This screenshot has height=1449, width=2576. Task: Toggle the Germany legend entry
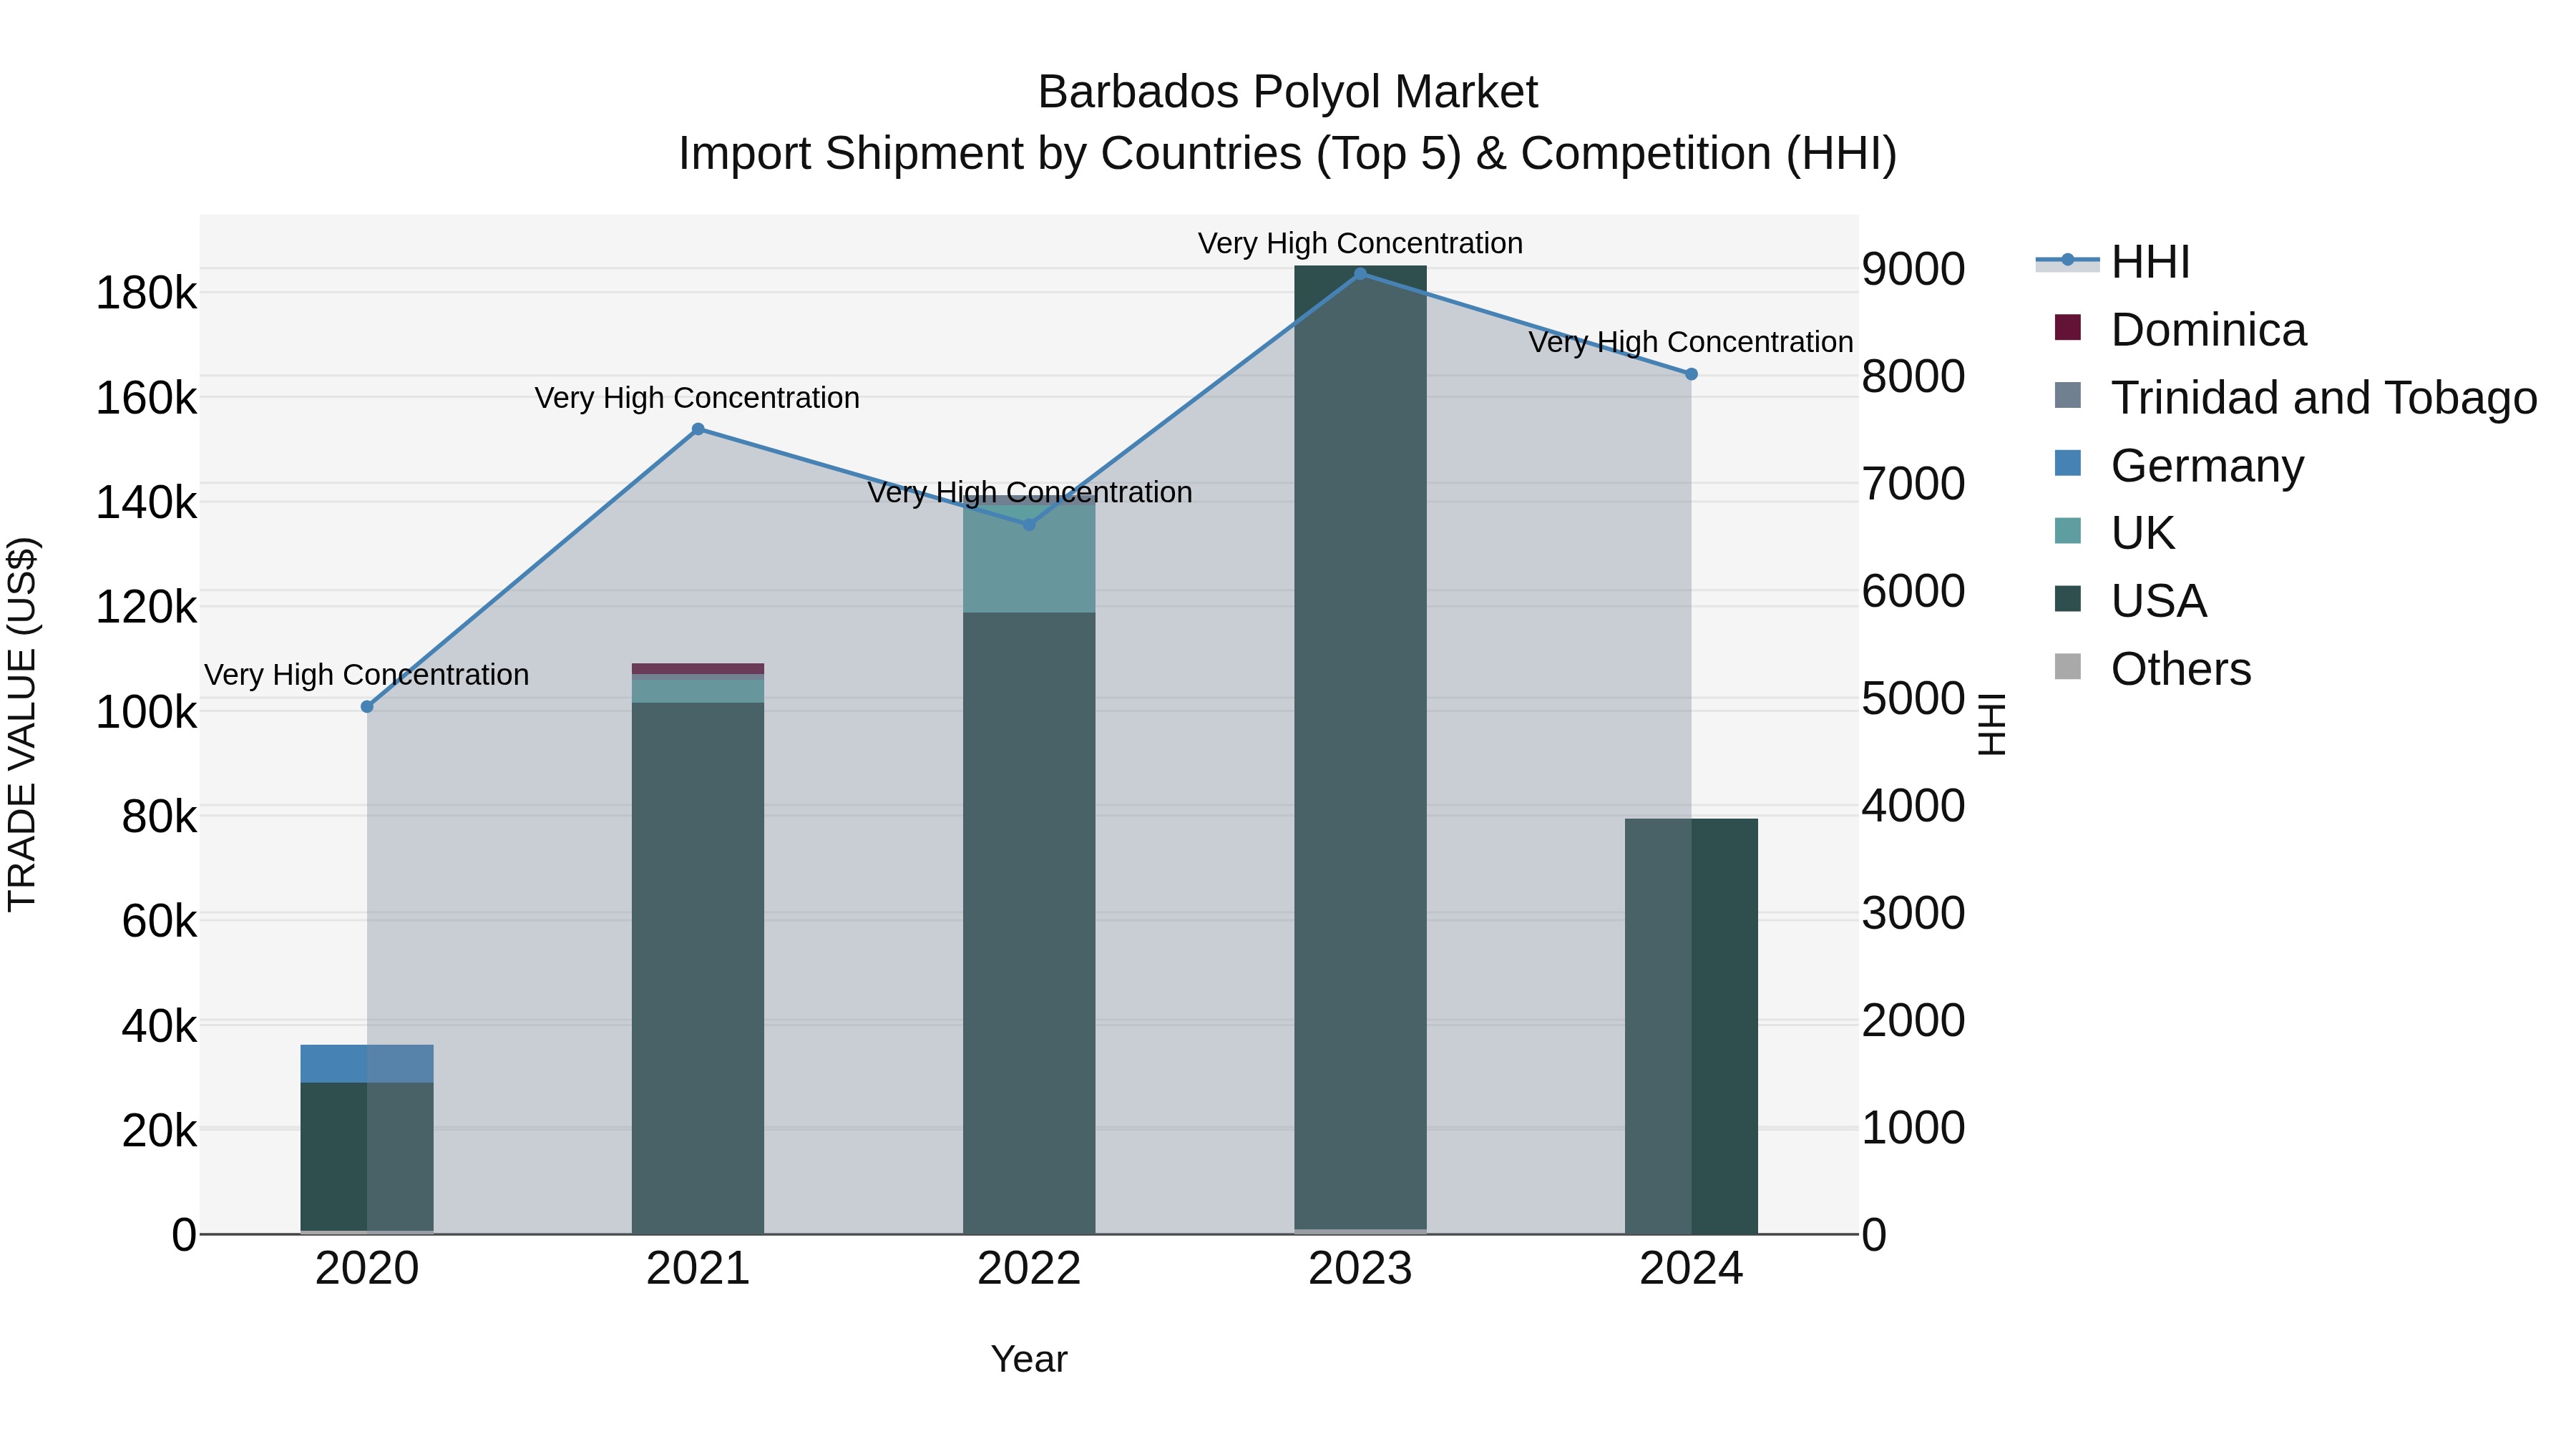click(2179, 466)
